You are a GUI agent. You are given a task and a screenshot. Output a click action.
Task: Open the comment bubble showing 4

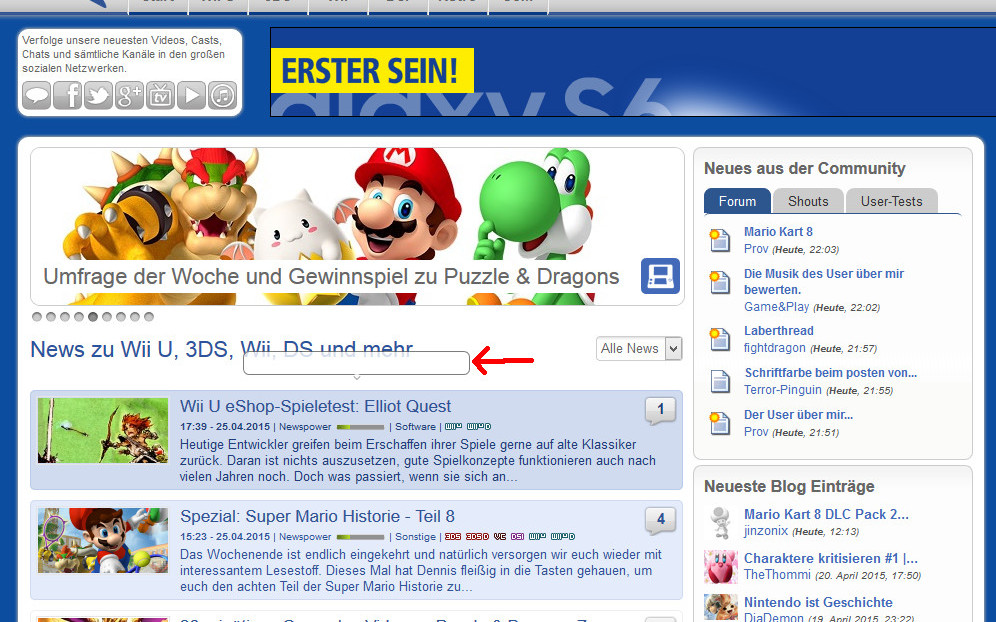pyautogui.click(x=661, y=520)
